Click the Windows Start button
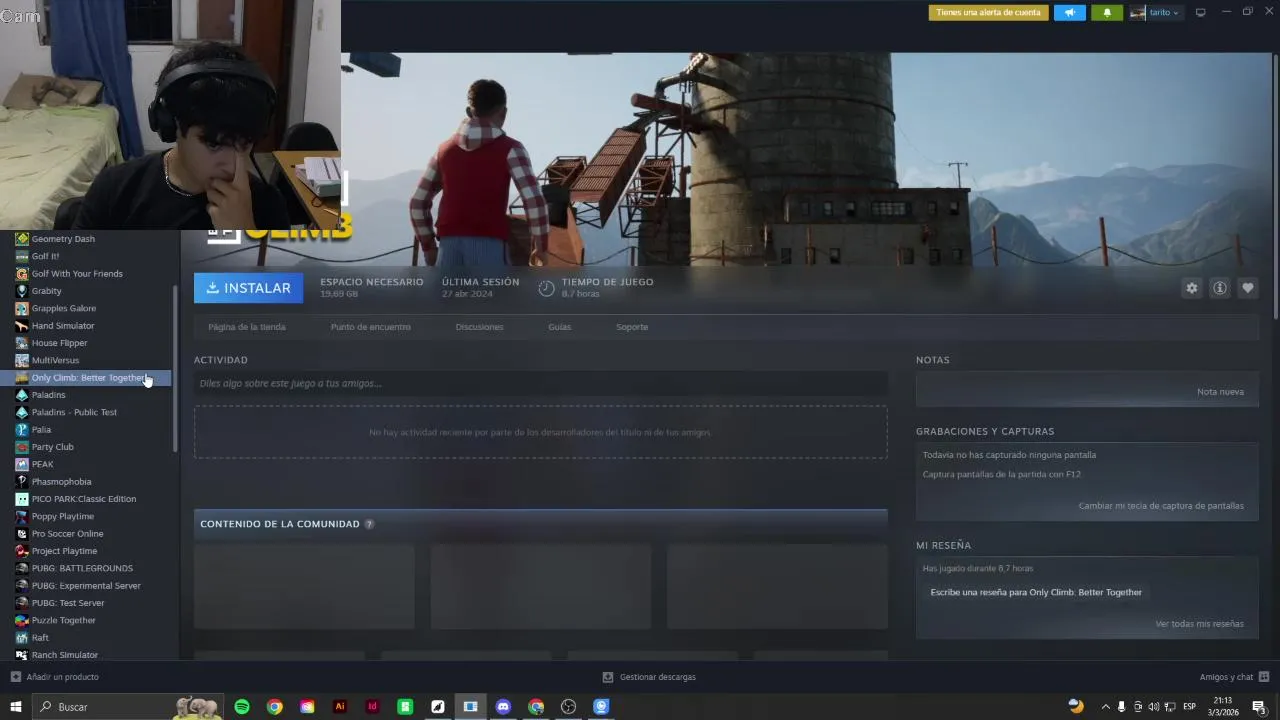 pos(16,707)
